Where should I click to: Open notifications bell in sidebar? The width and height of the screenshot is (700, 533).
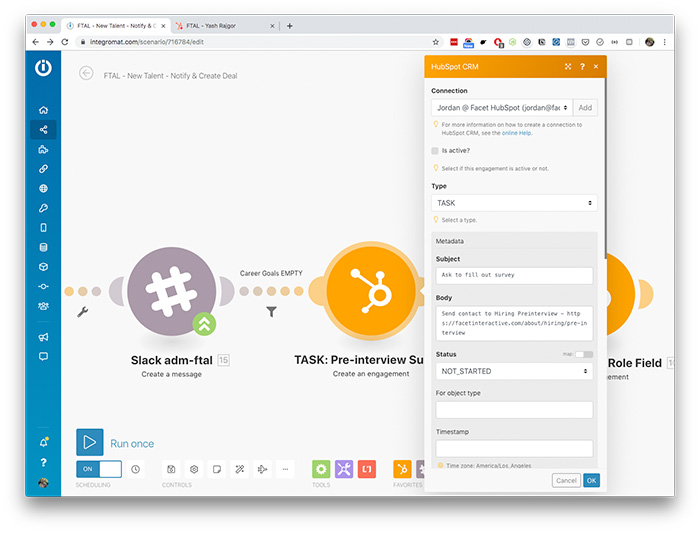pos(43,442)
